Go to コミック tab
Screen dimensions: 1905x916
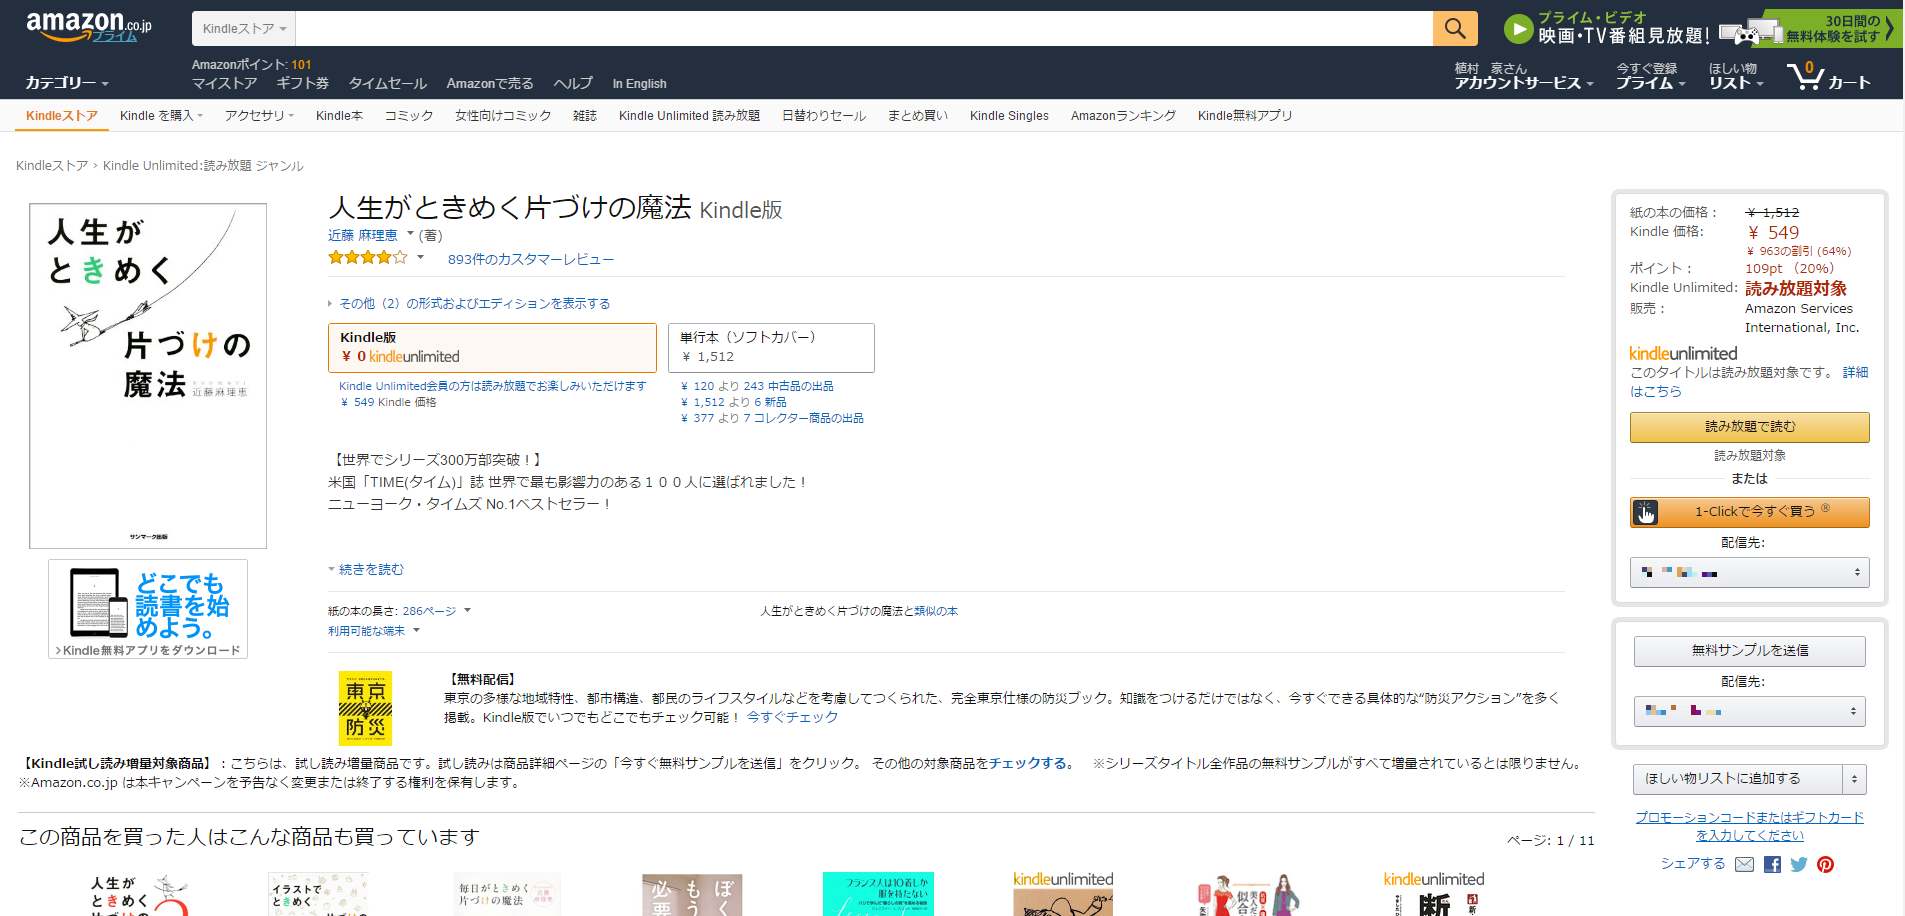tap(409, 116)
